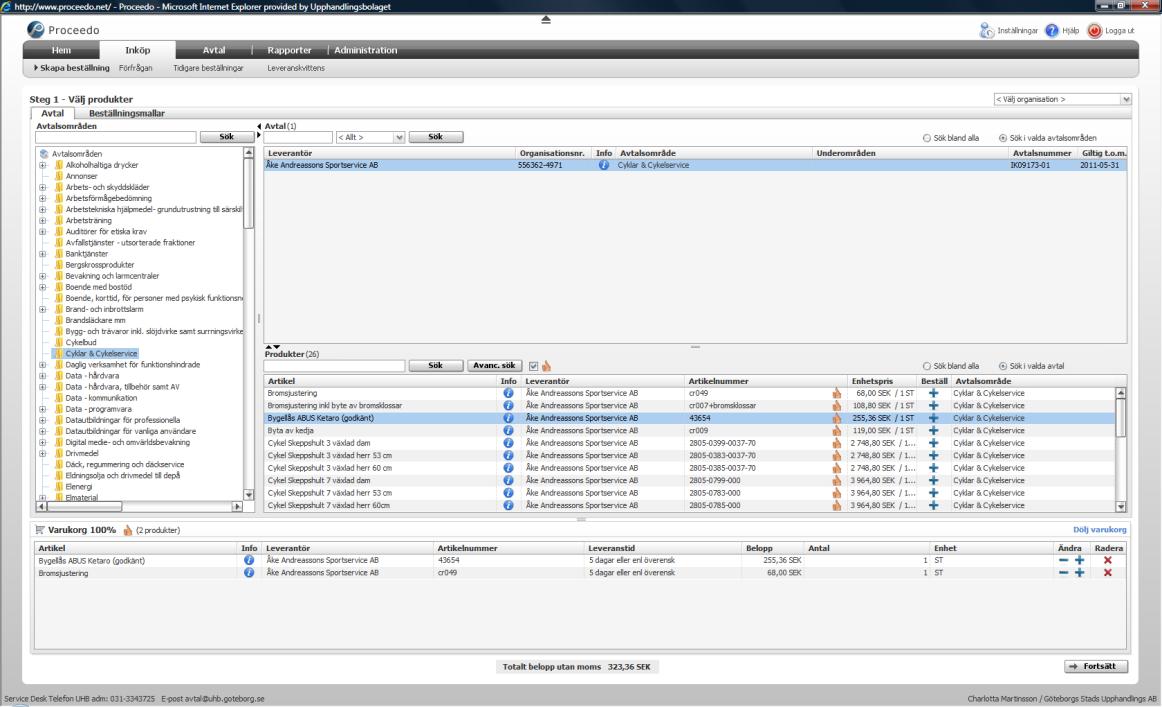The image size is (1162, 707).
Task: Click the Varukorg shopping cart icon
Action: tap(40, 530)
